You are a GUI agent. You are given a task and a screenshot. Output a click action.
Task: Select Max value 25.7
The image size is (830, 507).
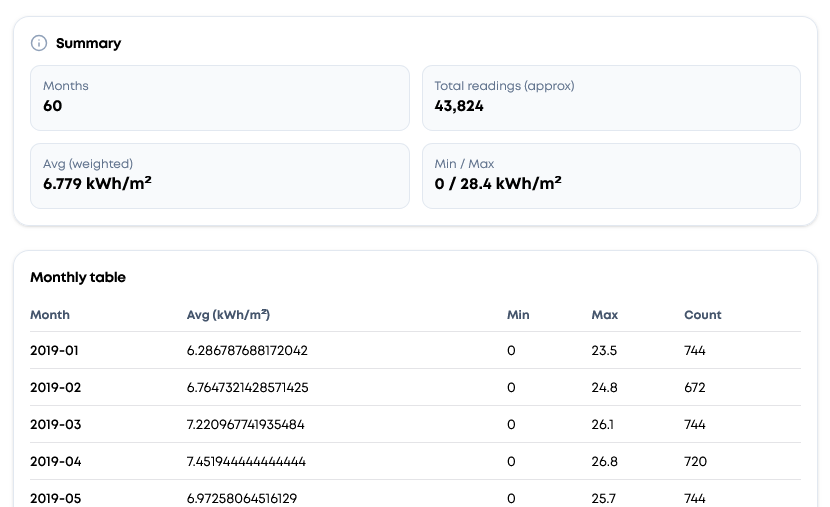(603, 499)
